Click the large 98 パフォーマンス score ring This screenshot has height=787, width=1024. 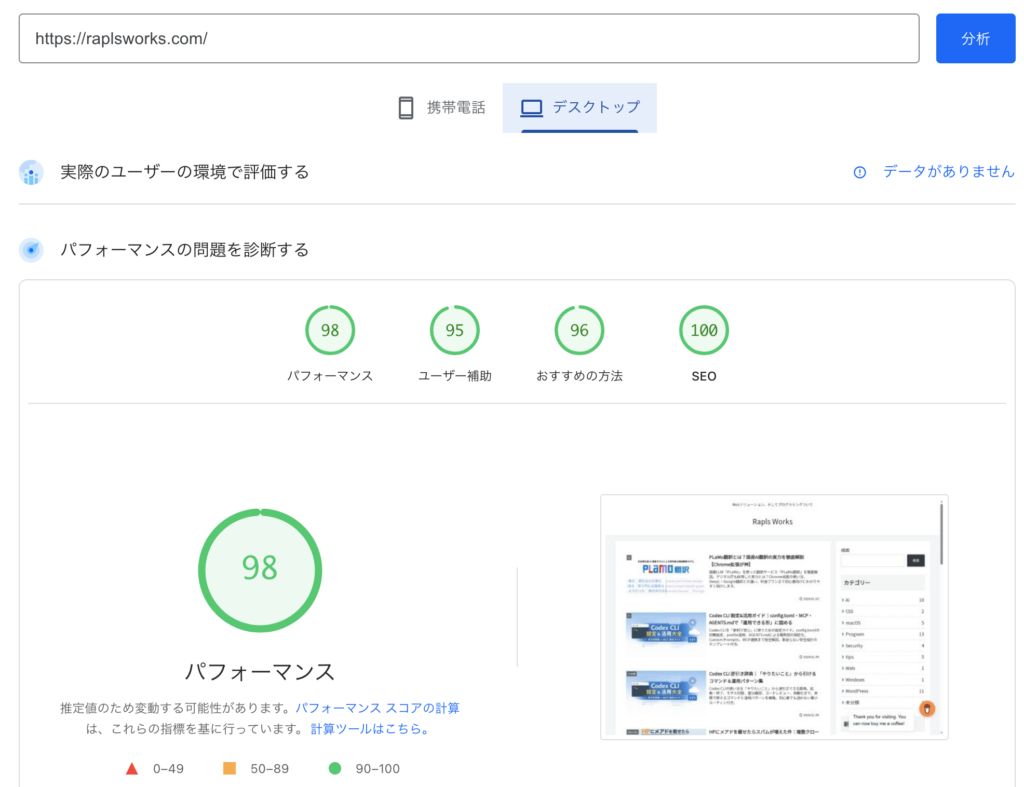point(260,570)
